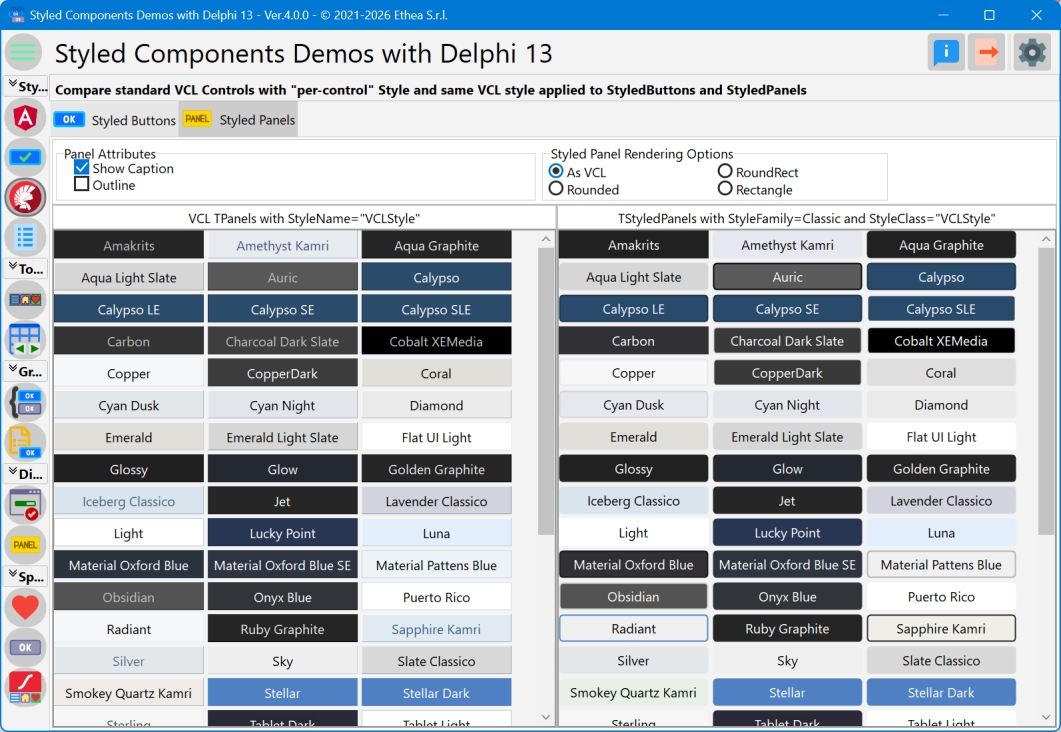Click the VCL TPanels scrollbar thumb
Screen dimensions: 1061x732
tap(546, 391)
